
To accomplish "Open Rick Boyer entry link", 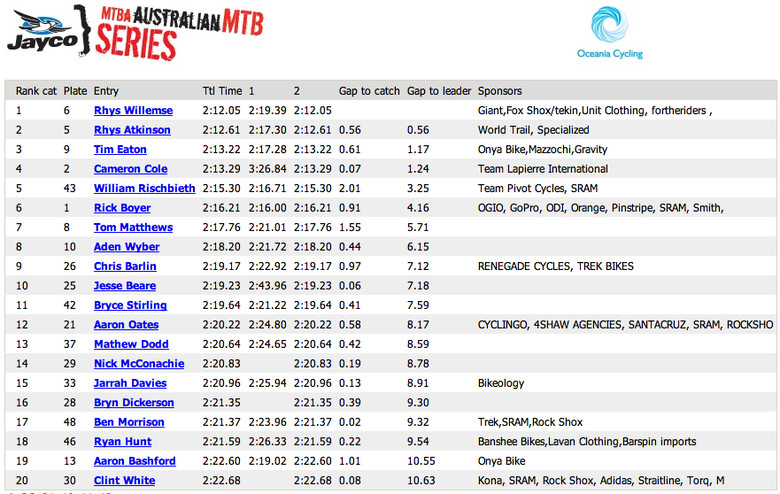I will point(122,207).
